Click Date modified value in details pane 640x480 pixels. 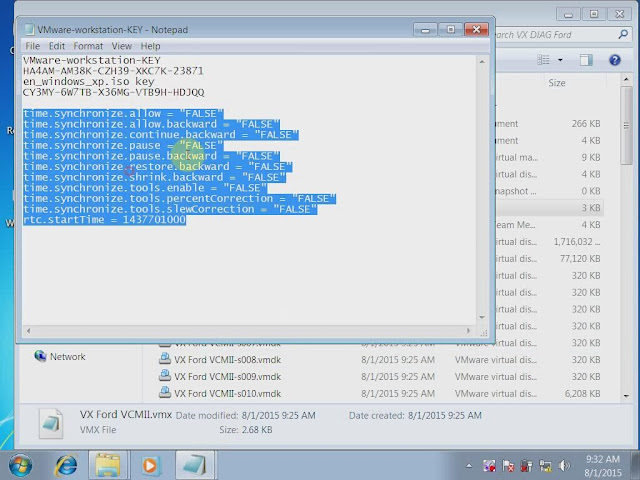coord(278,416)
